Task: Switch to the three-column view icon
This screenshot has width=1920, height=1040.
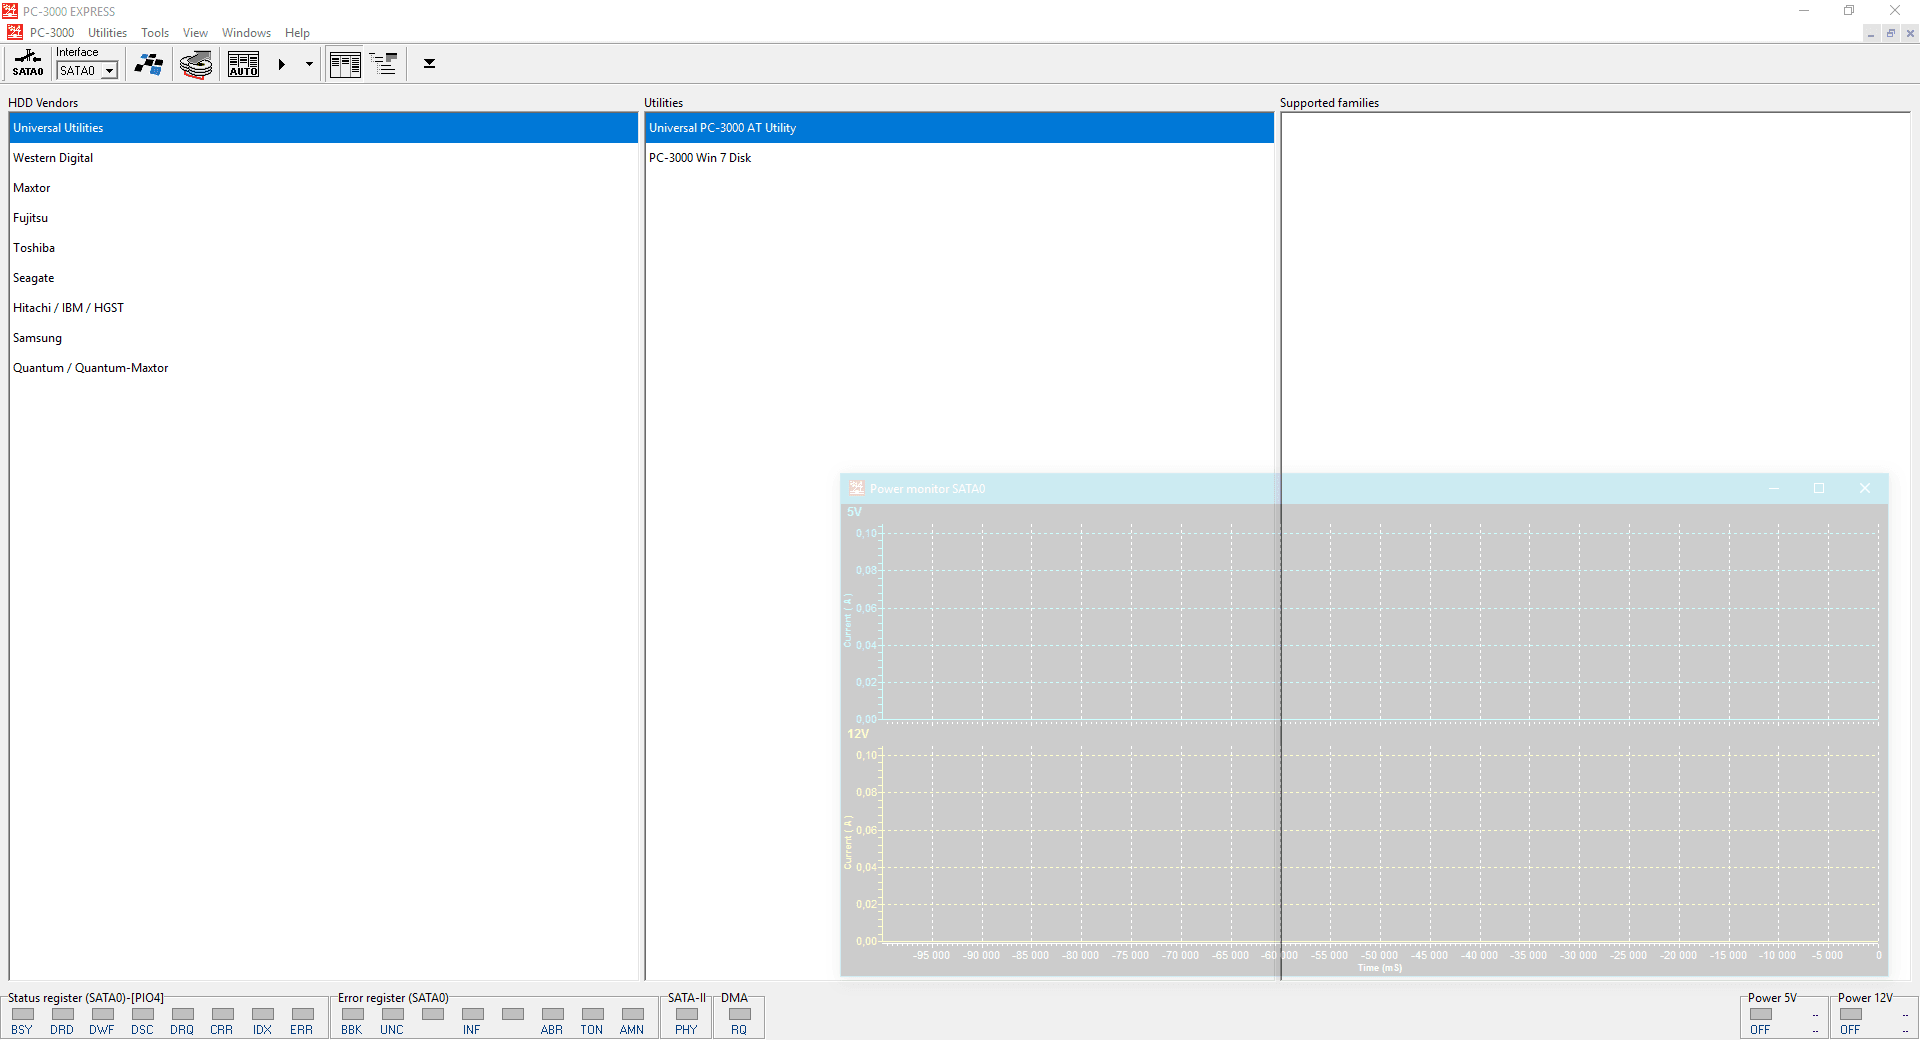Action: pos(345,64)
